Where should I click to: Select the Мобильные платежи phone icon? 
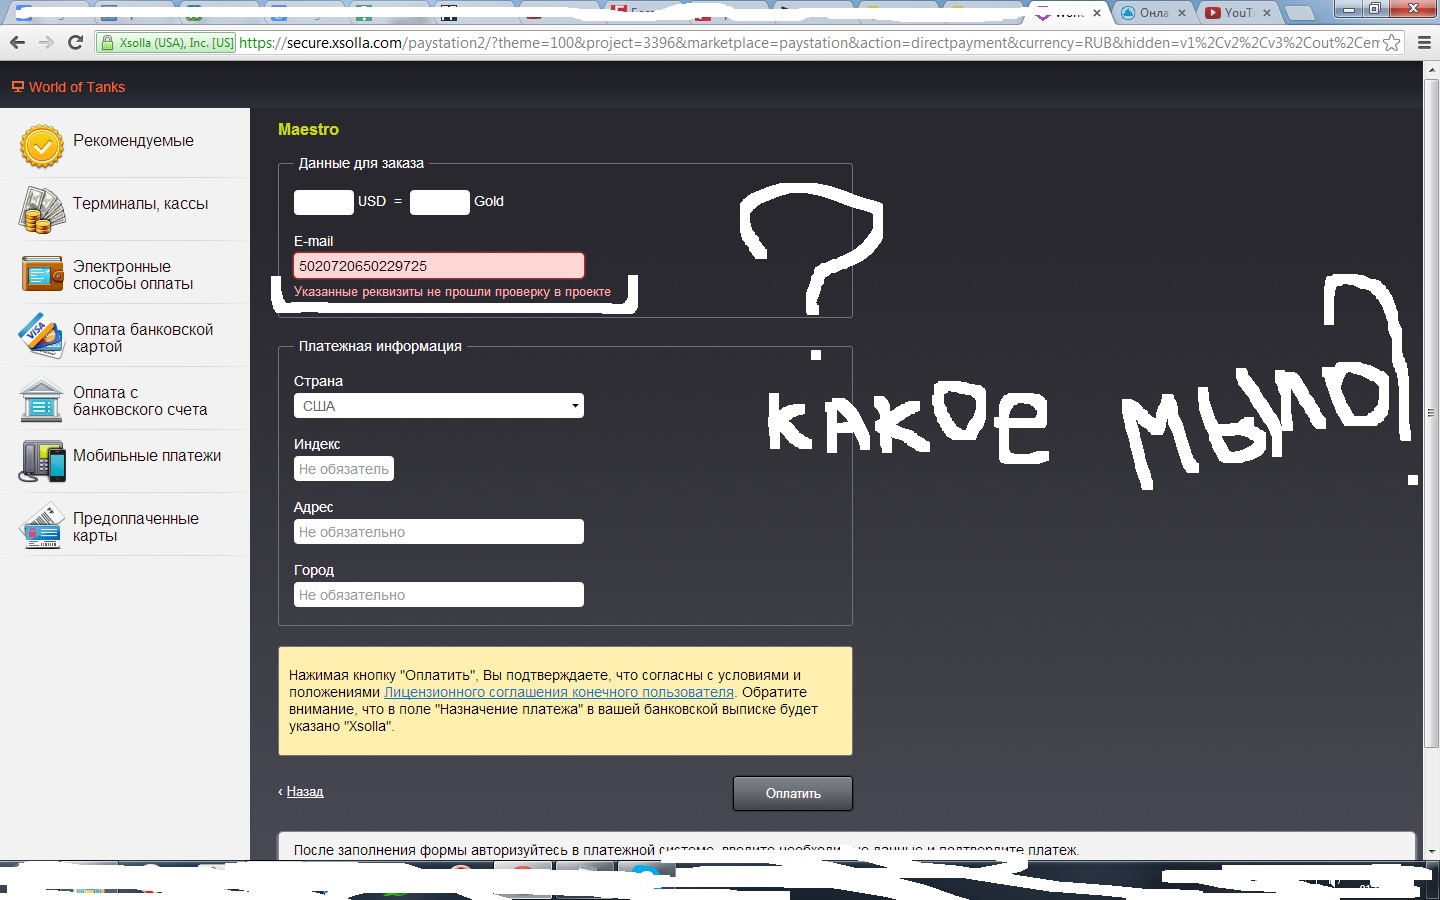point(42,462)
